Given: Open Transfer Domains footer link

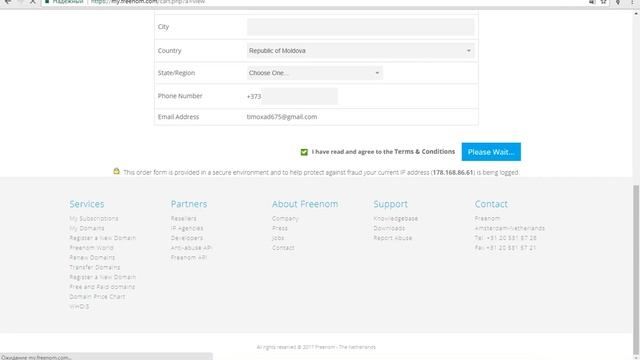Looking at the screenshot, I should coord(95,267).
